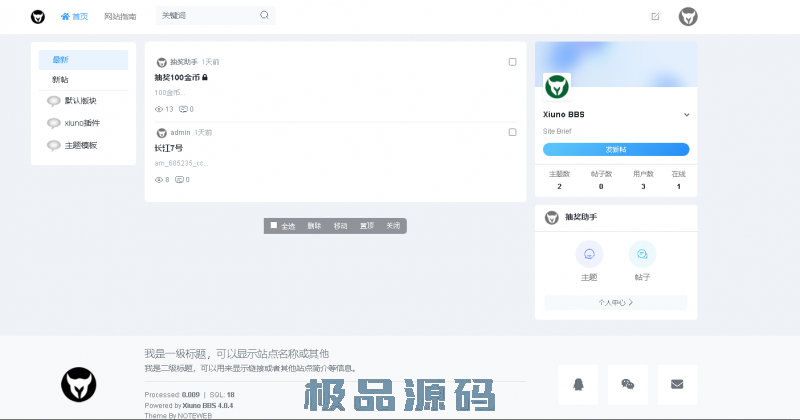Open the 个人中心 link
The image size is (800, 420).
click(x=616, y=303)
